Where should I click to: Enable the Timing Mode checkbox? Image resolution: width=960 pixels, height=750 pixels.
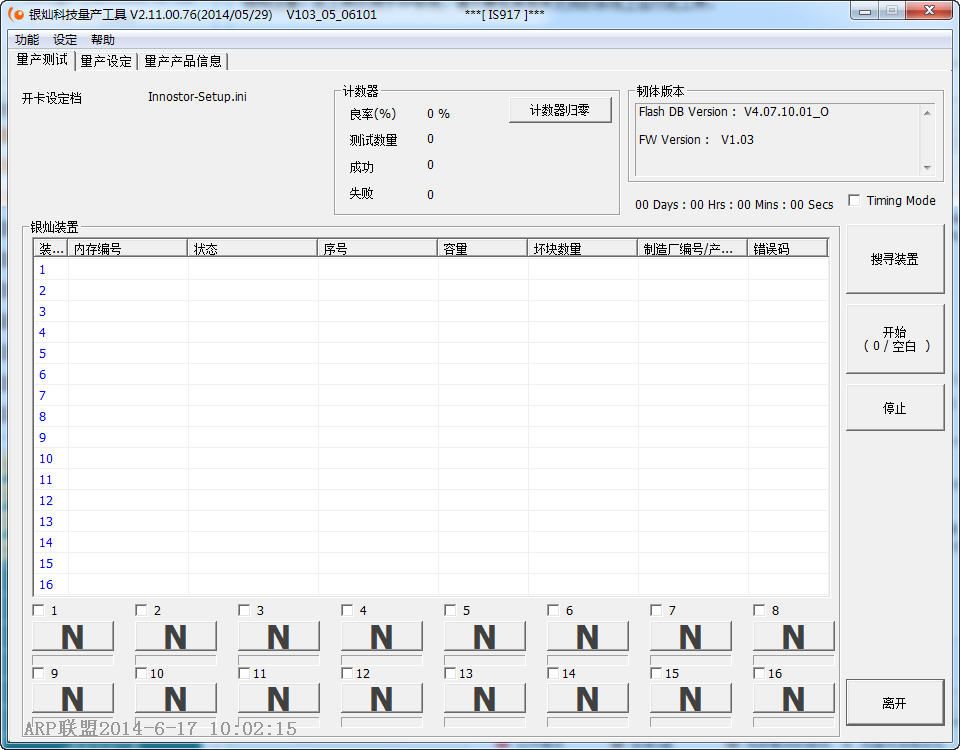pos(854,200)
